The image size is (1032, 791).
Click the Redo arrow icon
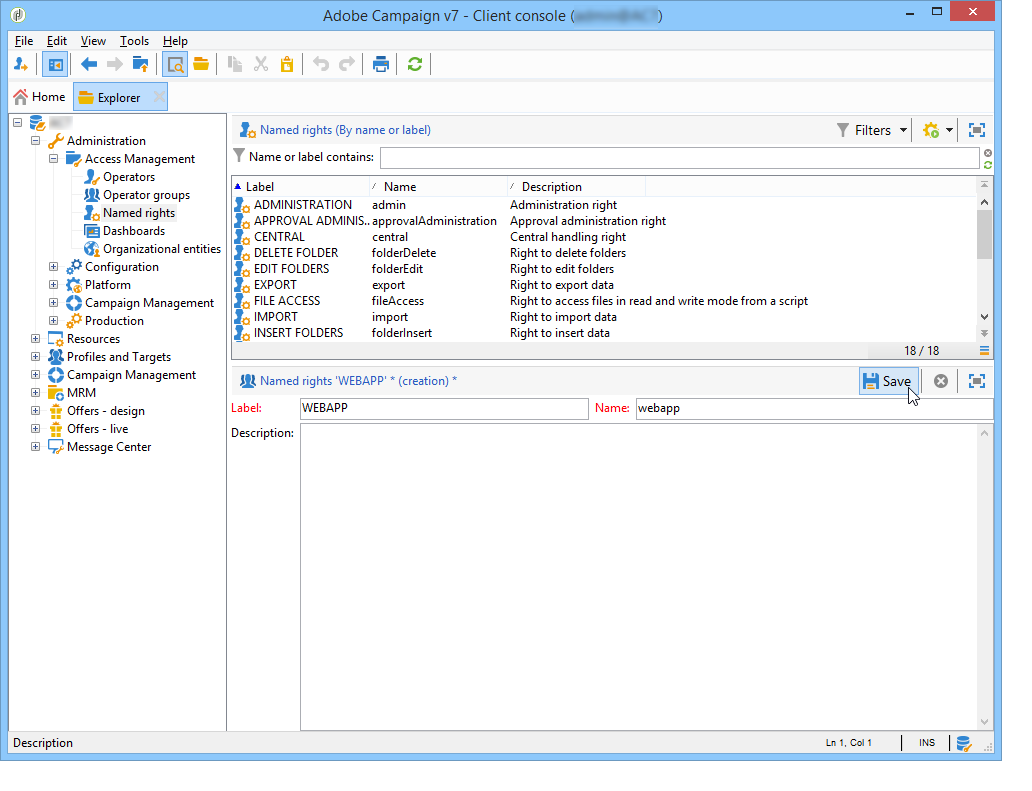[x=347, y=64]
